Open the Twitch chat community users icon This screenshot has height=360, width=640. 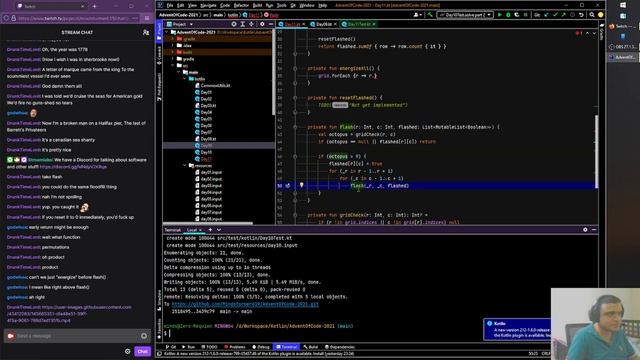[x=146, y=32]
